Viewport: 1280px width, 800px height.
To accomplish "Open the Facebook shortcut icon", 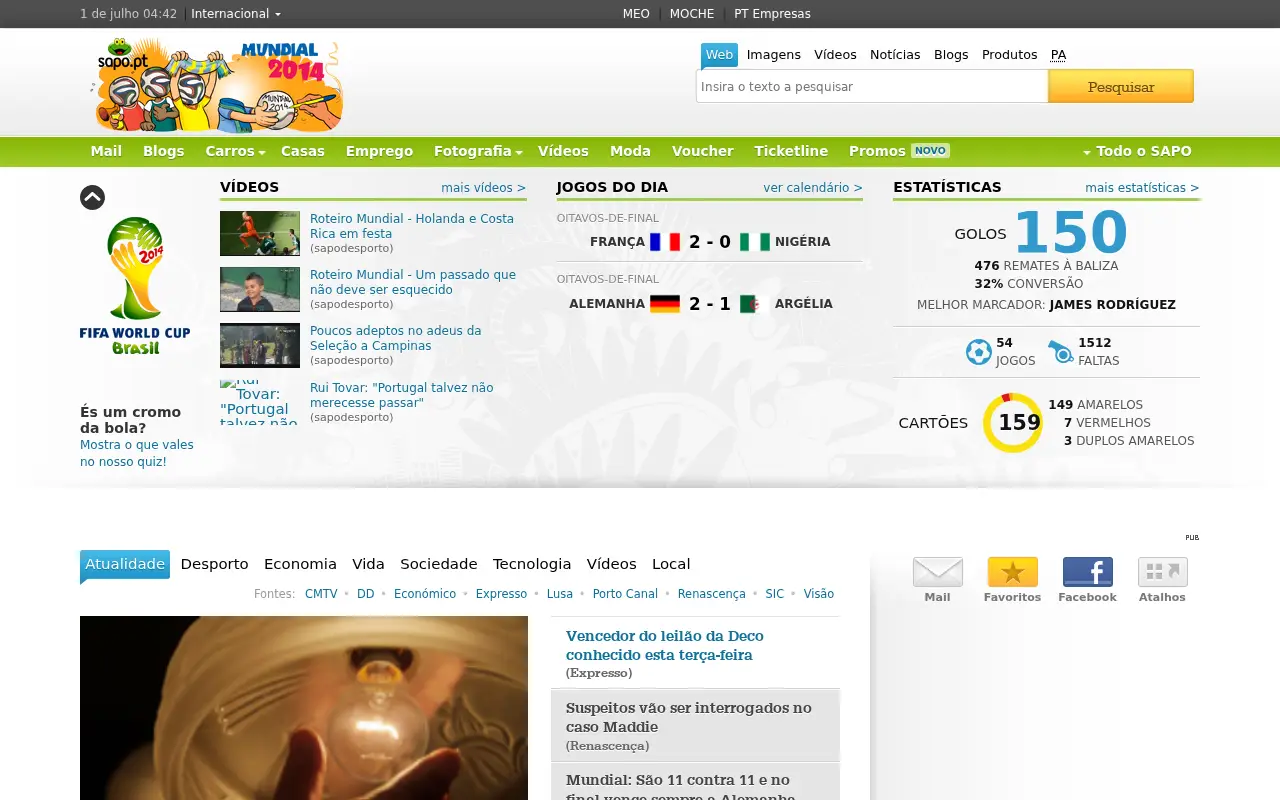I will 1087,572.
